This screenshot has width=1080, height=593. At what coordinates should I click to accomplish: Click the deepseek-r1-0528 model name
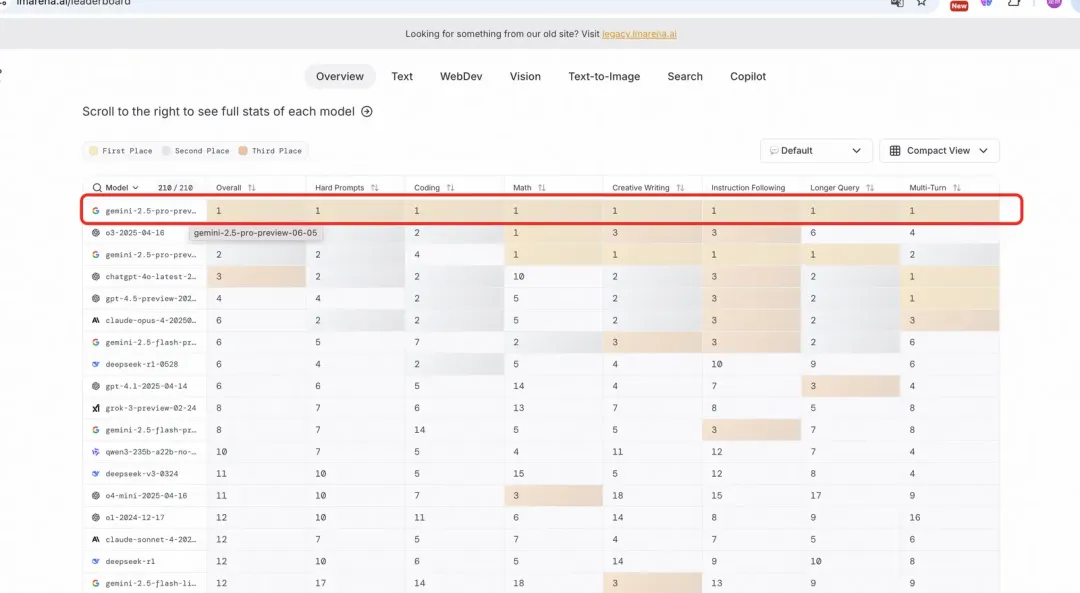coord(141,364)
